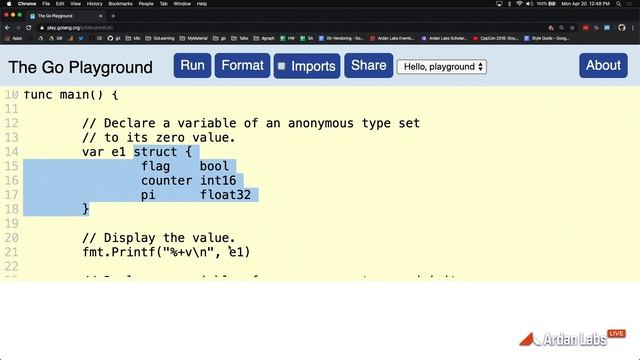Open the Edit menu

pos(60,4)
